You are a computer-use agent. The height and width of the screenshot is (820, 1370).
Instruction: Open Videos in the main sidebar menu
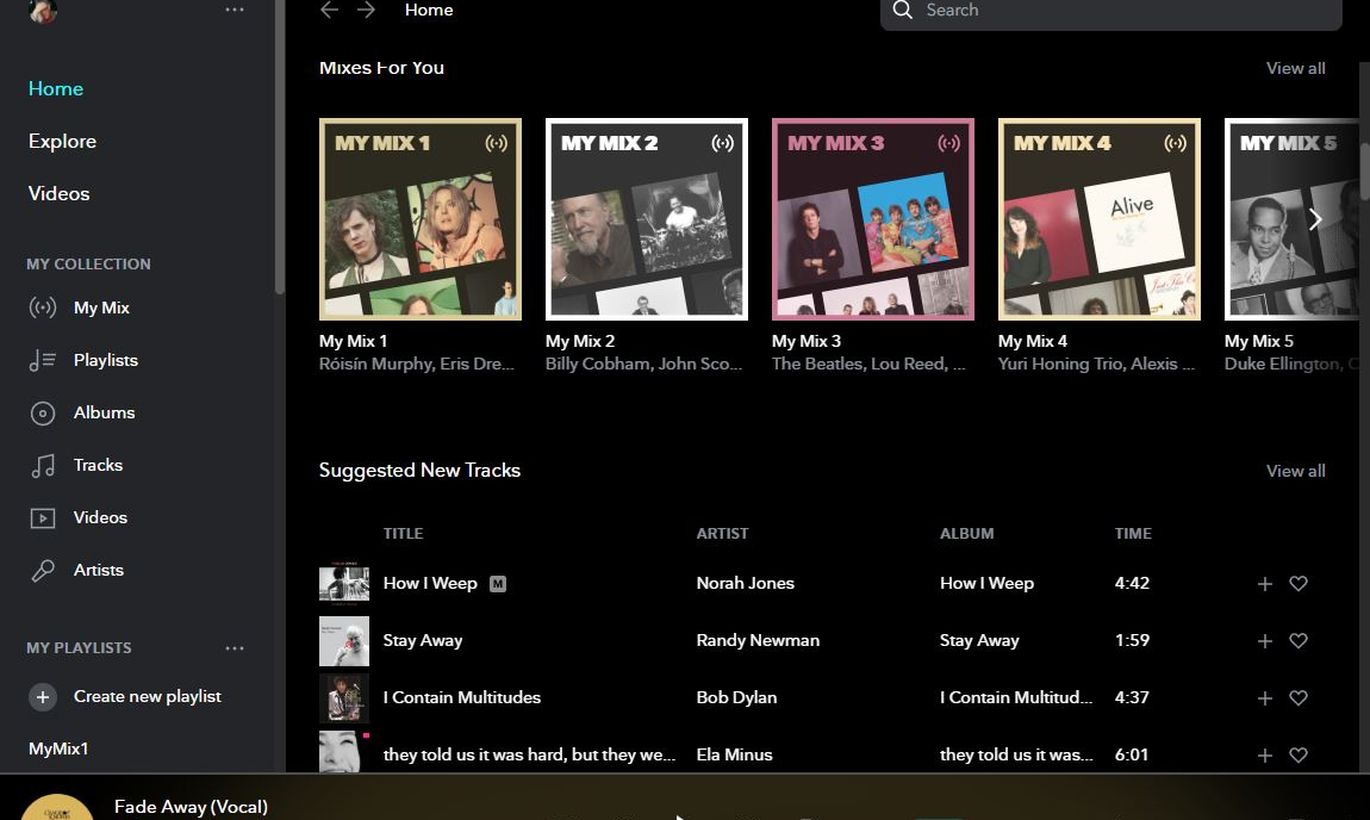pos(59,193)
